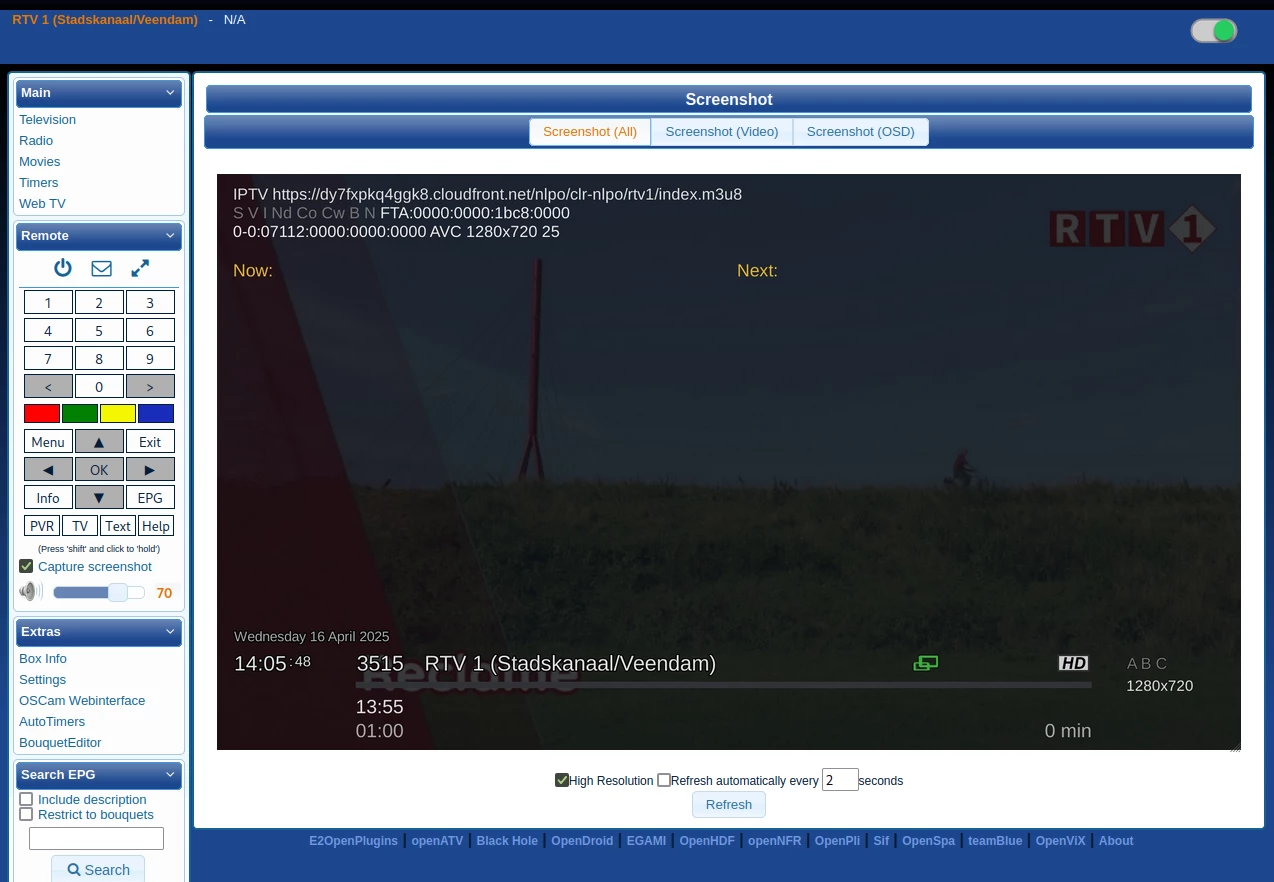The image size is (1274, 882).
Task: Open OpenPli footer link
Action: click(837, 841)
